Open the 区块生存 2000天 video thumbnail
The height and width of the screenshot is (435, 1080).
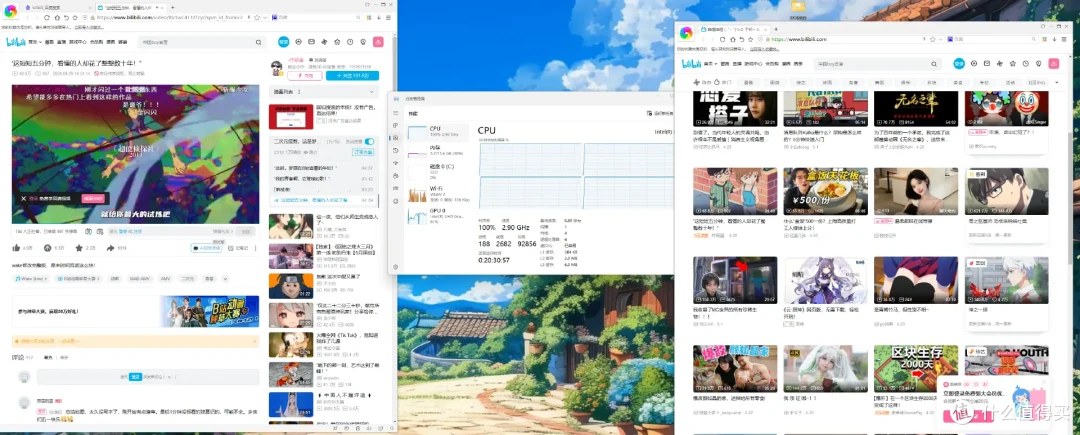(x=915, y=368)
